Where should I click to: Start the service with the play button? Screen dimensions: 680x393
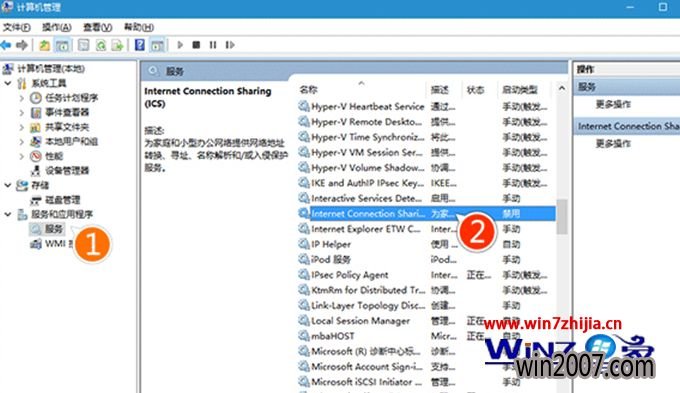click(x=180, y=45)
